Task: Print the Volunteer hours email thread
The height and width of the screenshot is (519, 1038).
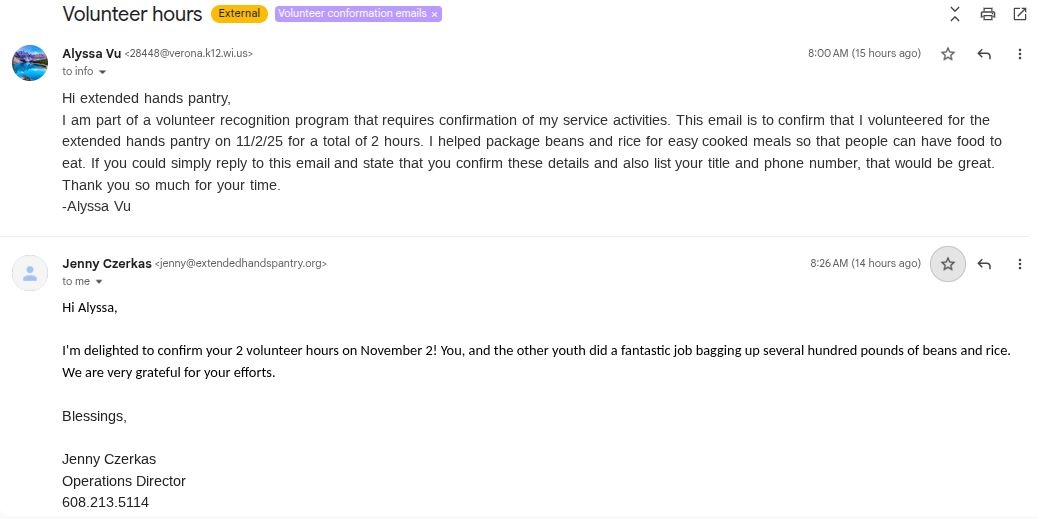Action: click(x=988, y=14)
